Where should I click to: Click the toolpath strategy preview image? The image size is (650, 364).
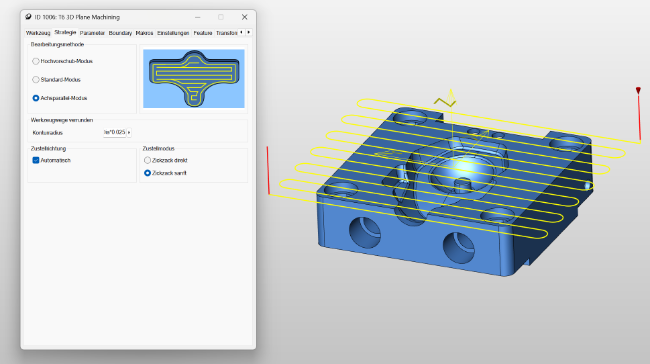point(194,79)
